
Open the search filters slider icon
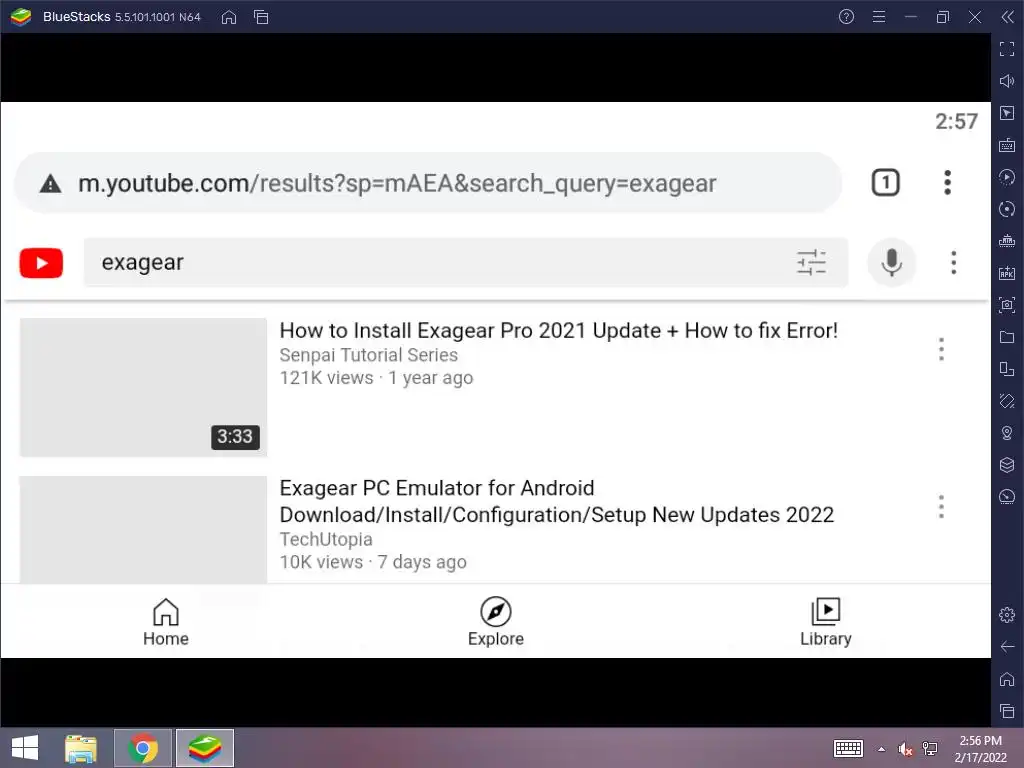[x=811, y=263]
